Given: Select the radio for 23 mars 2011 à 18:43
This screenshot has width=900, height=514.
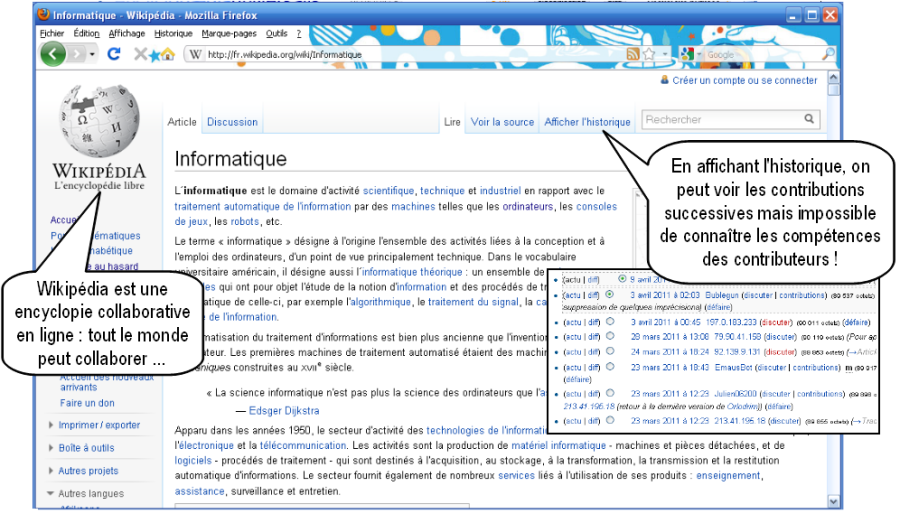Looking at the screenshot, I should (610, 367).
